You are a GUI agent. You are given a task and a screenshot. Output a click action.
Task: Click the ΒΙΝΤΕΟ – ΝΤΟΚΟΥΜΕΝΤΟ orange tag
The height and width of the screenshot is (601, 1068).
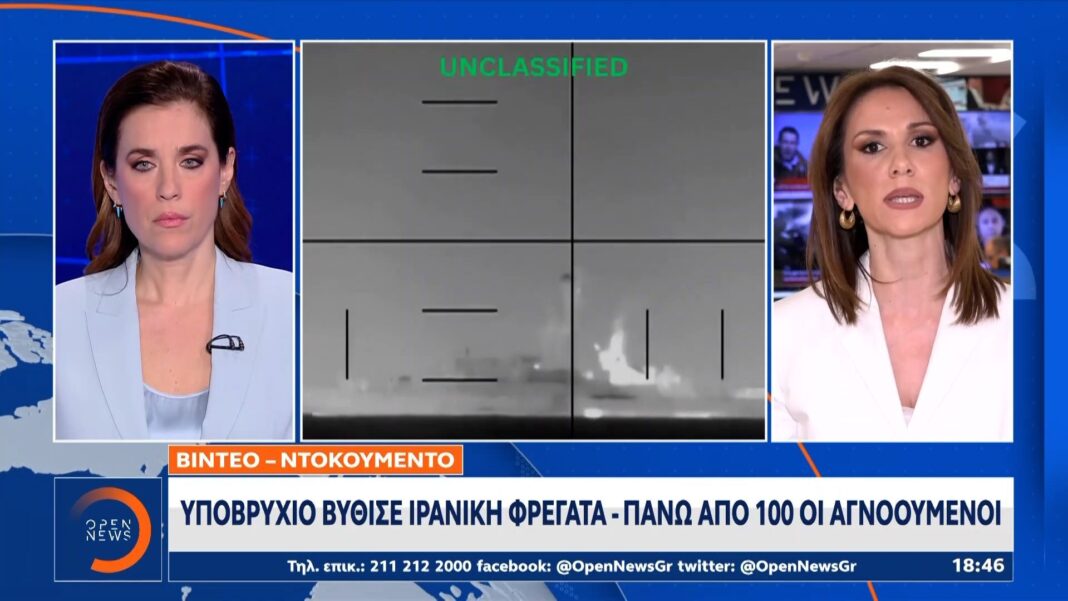[x=315, y=460]
